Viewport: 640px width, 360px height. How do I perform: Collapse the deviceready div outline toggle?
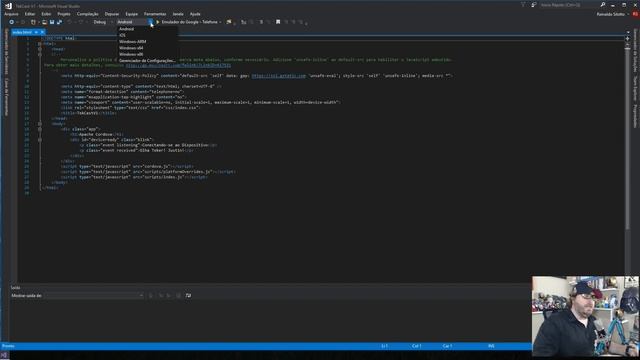click(40, 140)
